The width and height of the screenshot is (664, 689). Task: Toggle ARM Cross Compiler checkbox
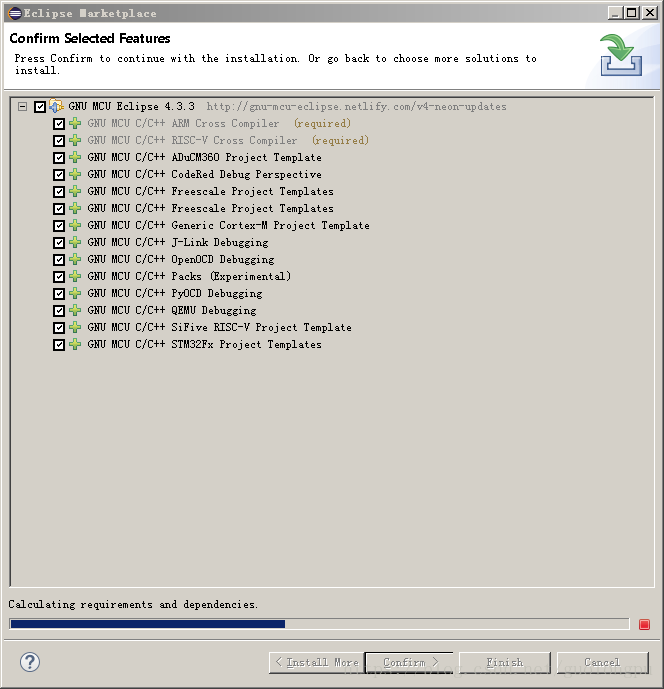[59, 124]
